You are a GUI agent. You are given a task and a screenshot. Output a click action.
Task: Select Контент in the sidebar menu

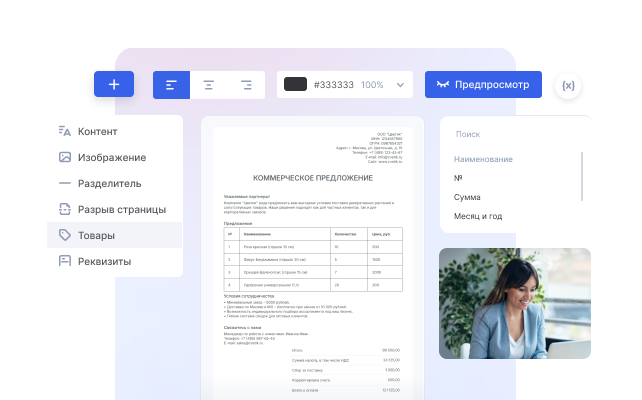[115, 131]
